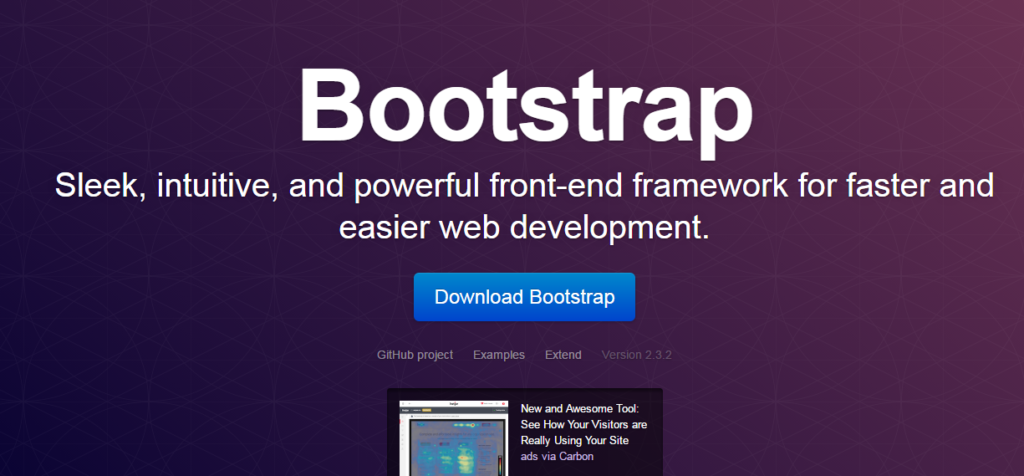Go to the Extend link

[563, 355]
